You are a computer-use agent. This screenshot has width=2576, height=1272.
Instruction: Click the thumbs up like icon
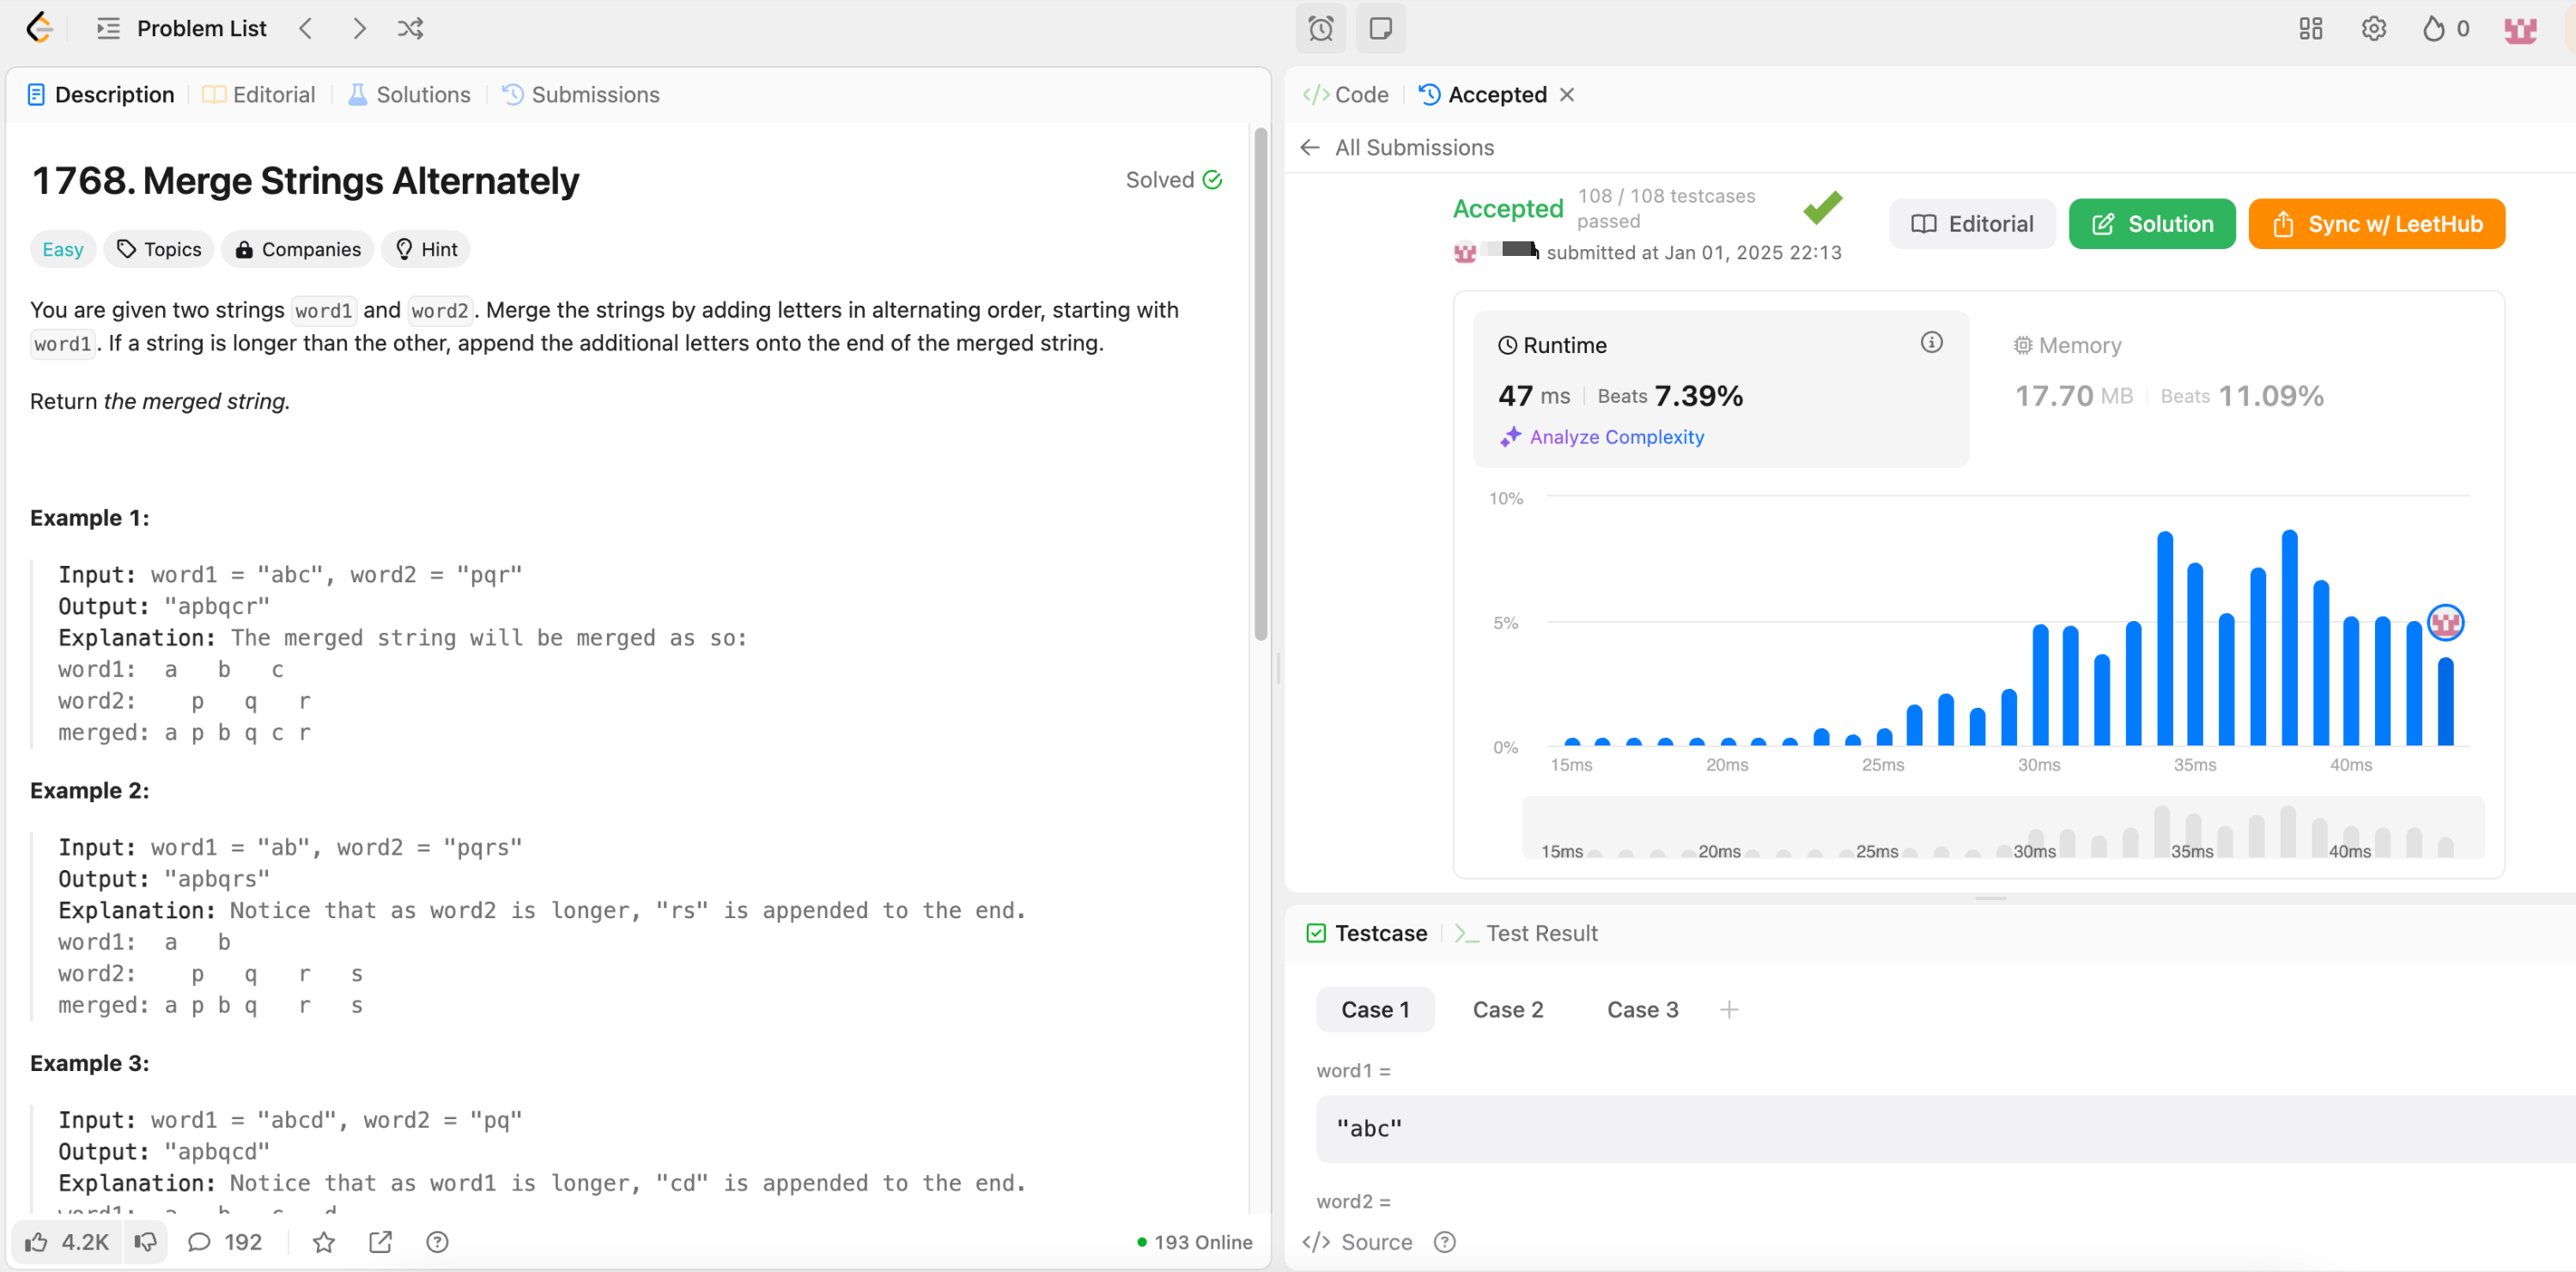click(x=37, y=1242)
